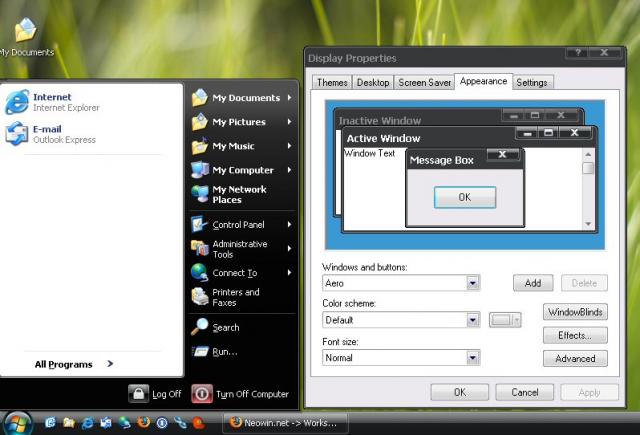Open My Pictures in Start menu
The width and height of the screenshot is (640, 435).
242,122
